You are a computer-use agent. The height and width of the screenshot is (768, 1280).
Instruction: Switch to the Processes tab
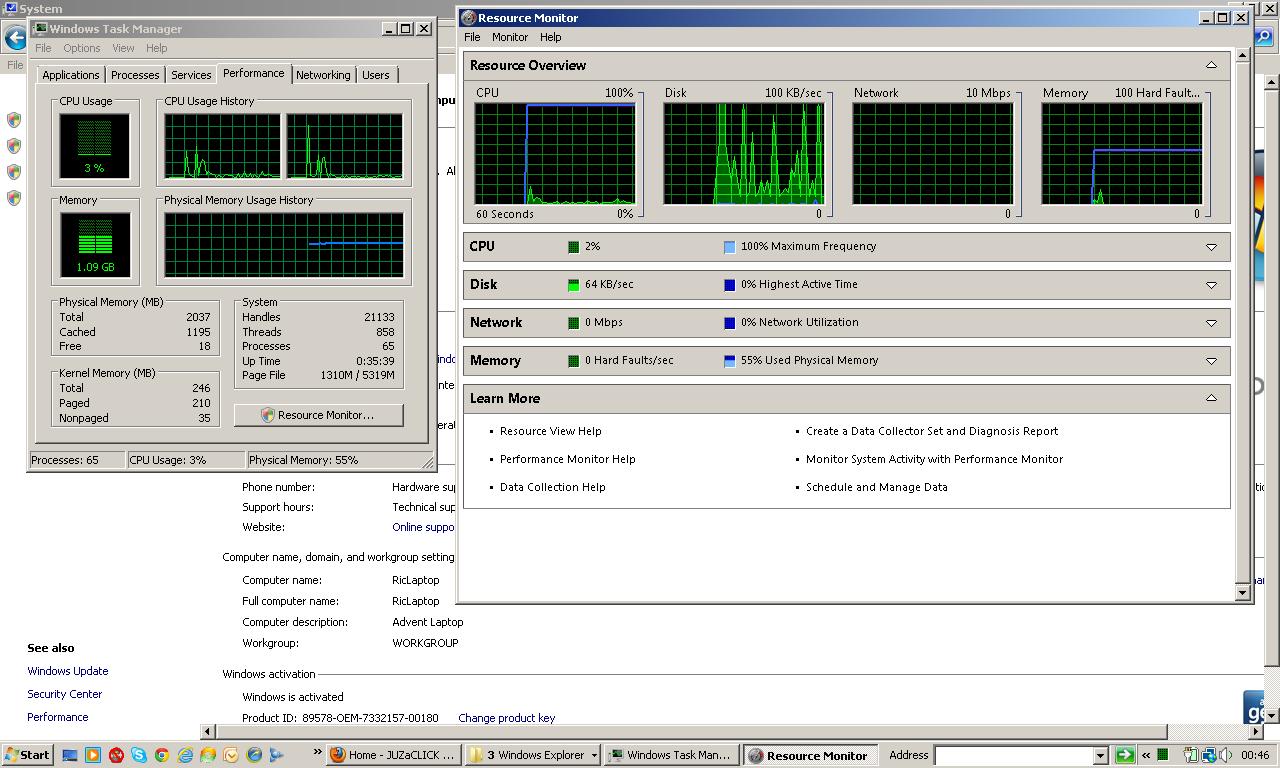(135, 75)
